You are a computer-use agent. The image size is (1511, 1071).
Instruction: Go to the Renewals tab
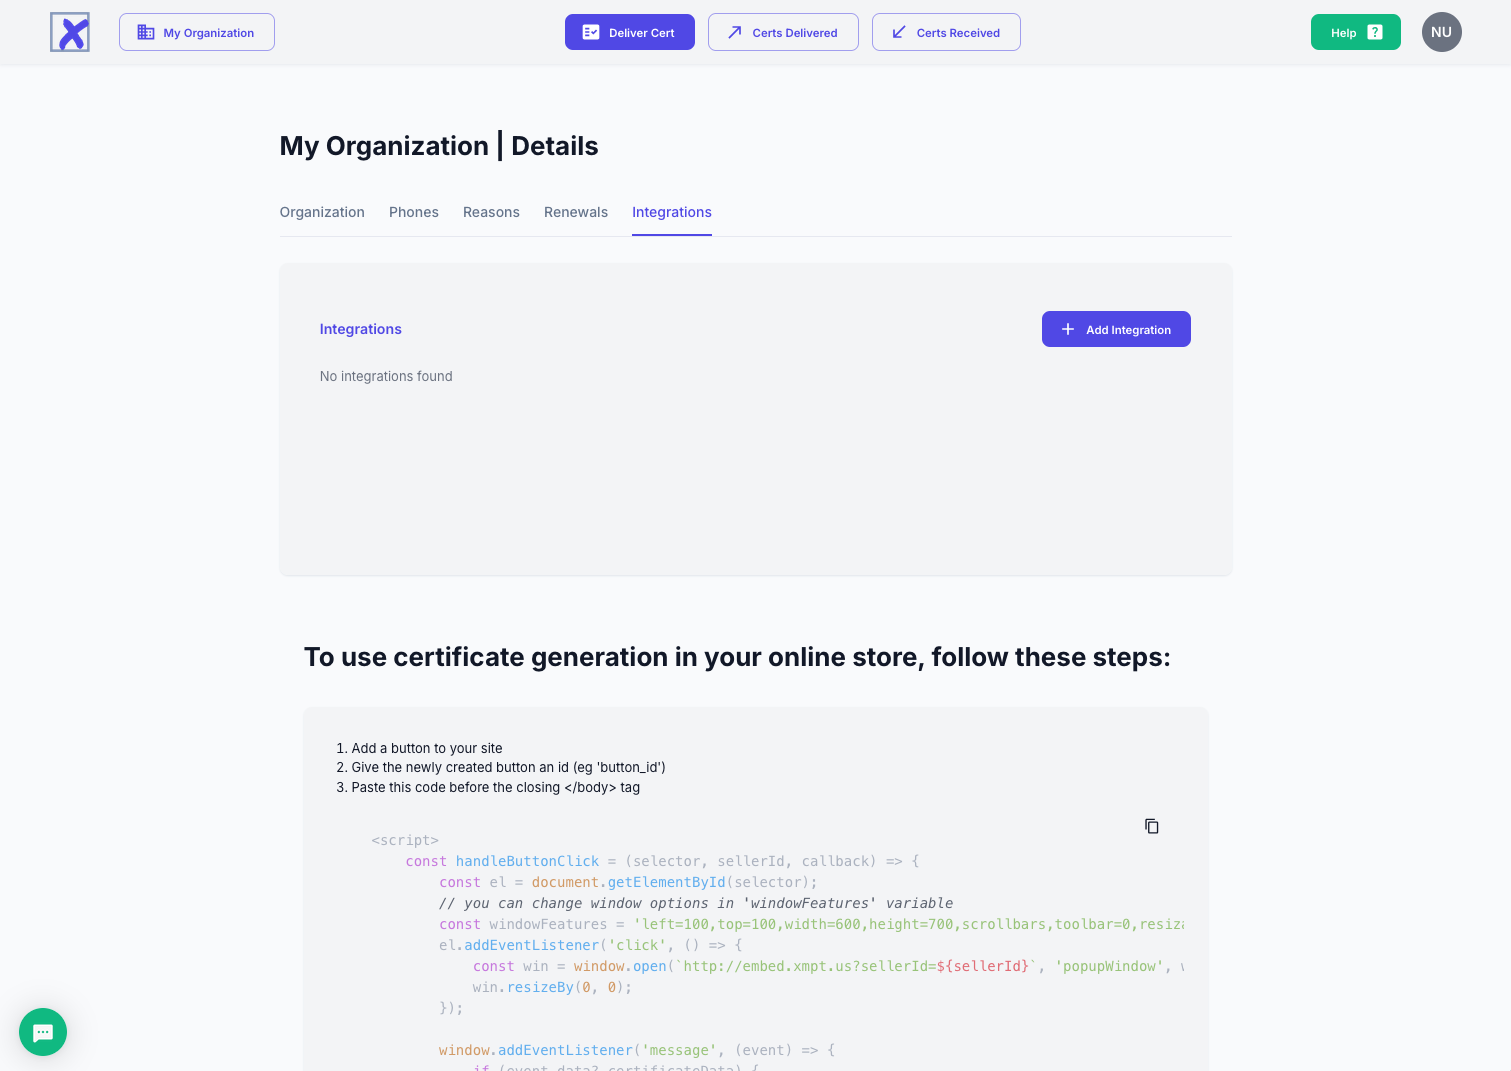pyautogui.click(x=576, y=212)
